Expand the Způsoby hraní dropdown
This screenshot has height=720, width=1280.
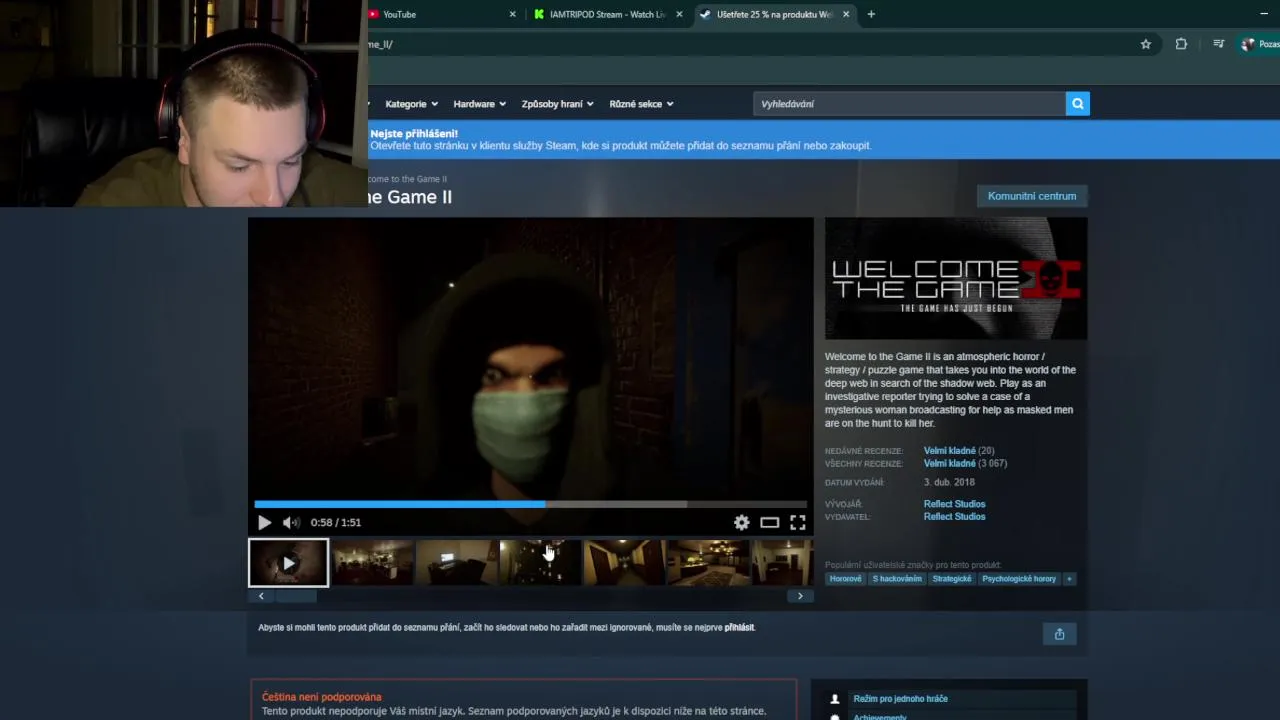(557, 104)
